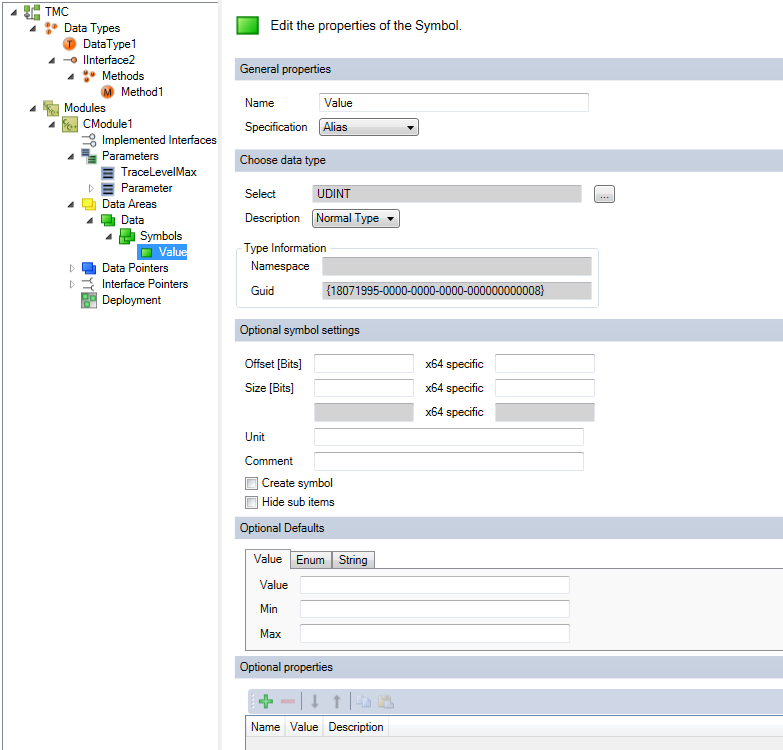Add an optional property with green plus
The width and height of the screenshot is (783, 750).
pyautogui.click(x=266, y=702)
